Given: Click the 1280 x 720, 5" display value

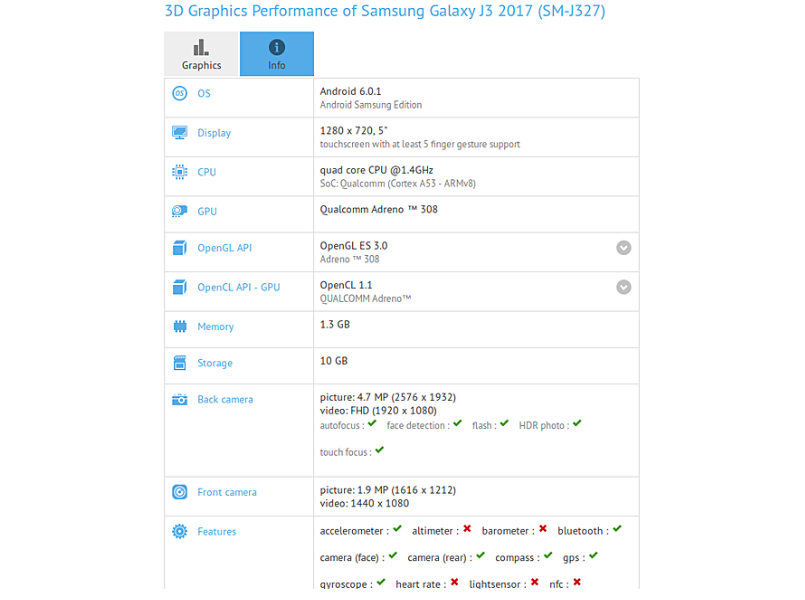Looking at the screenshot, I should click(354, 131).
